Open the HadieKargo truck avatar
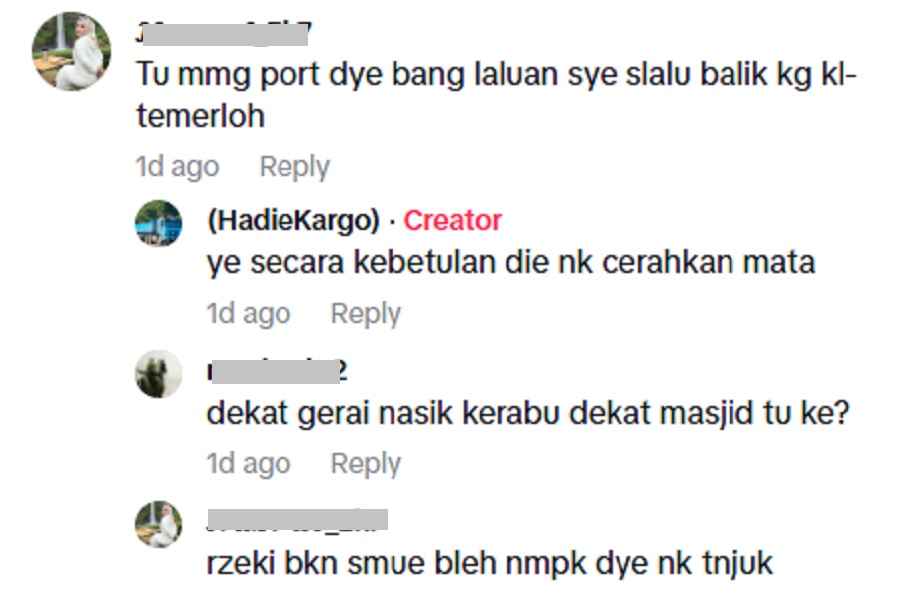Screen dimensions: 900x590 (158, 223)
